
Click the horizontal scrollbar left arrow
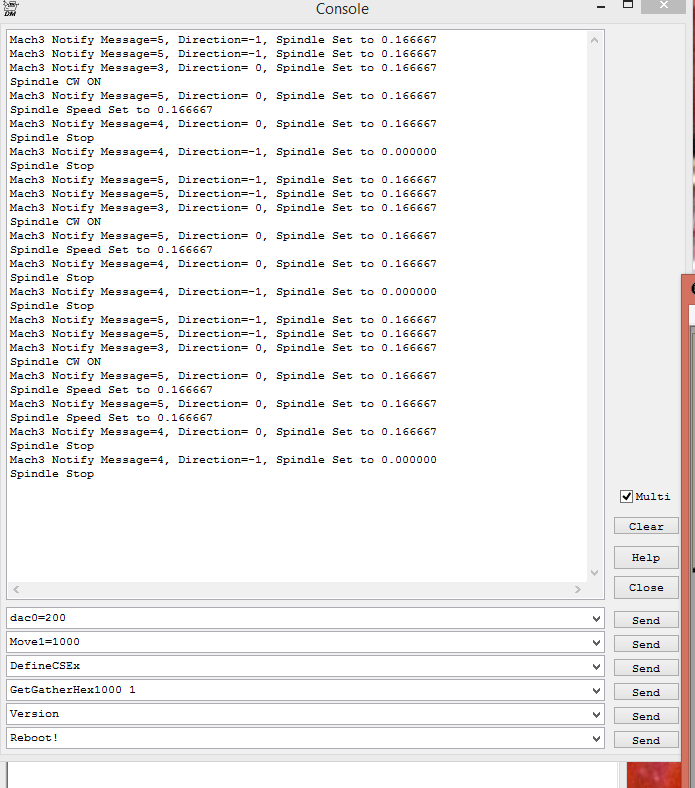(x=17, y=590)
